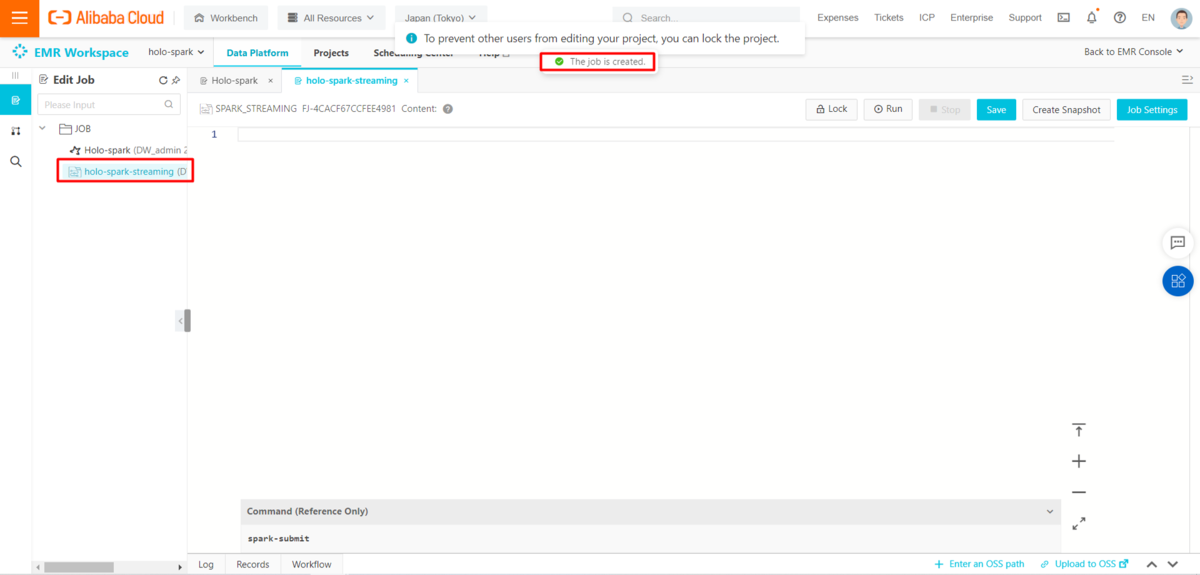Click the Workbench button
The height and width of the screenshot is (575, 1200).
coord(226,18)
